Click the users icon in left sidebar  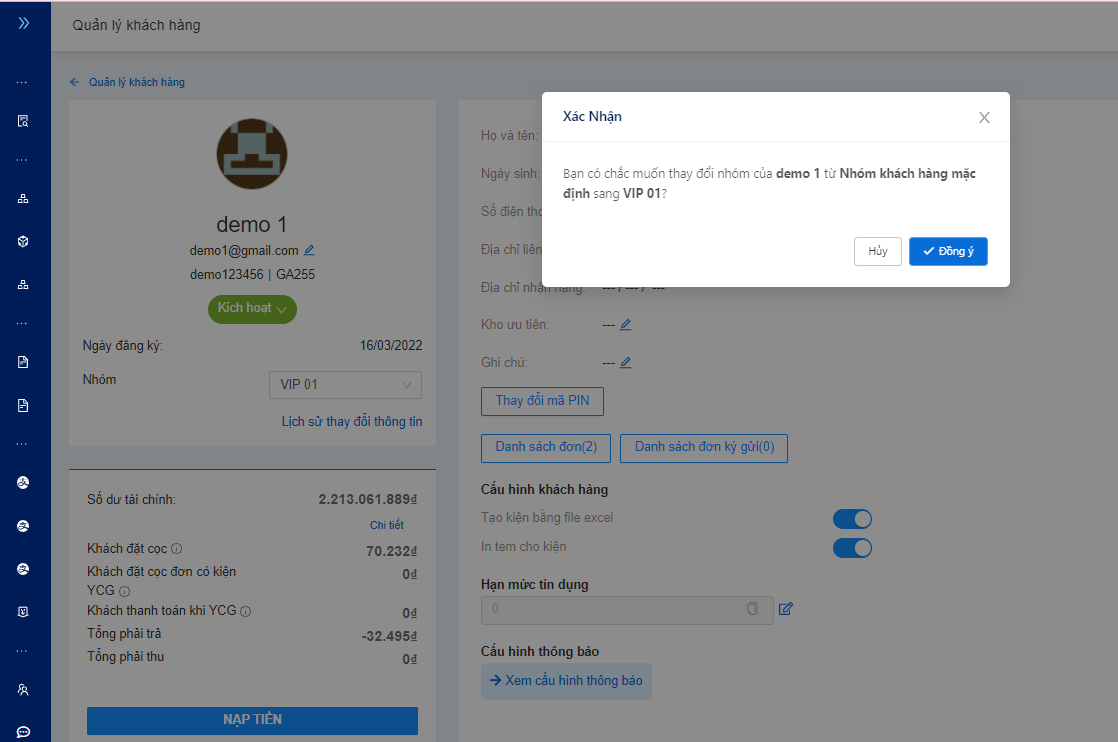[23, 690]
